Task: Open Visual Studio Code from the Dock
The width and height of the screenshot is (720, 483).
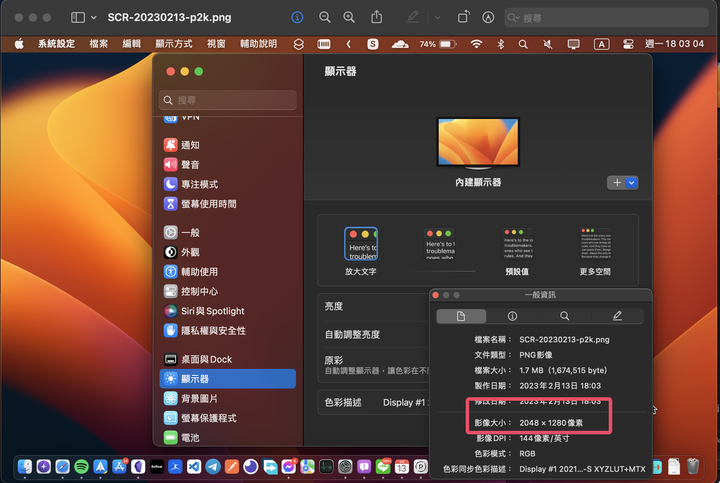Action: (x=194, y=467)
